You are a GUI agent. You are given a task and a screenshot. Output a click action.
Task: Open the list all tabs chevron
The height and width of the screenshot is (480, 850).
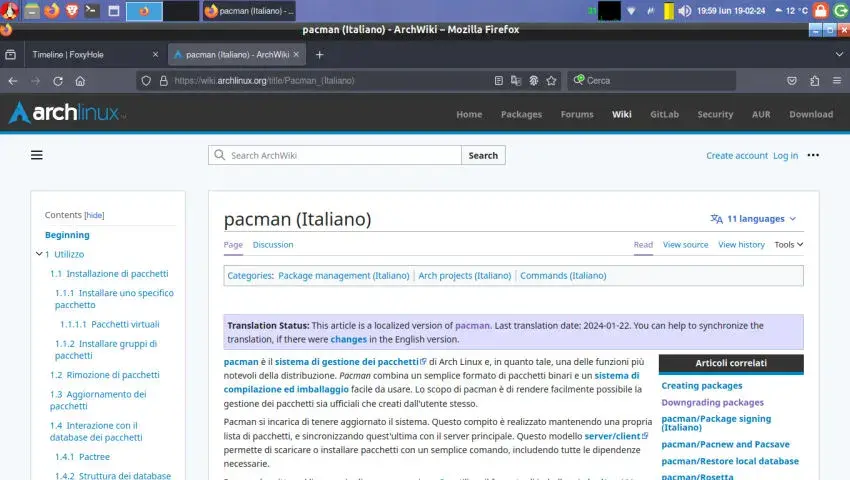coord(839,55)
